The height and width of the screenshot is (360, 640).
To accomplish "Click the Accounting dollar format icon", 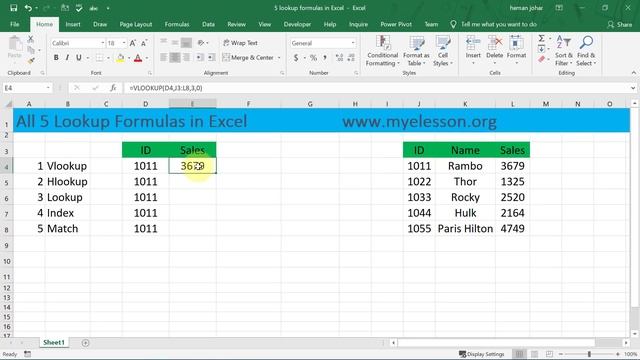I will [x=296, y=58].
